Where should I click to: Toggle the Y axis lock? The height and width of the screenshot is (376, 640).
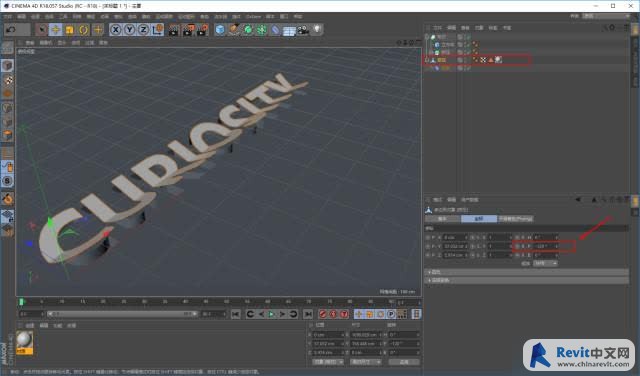[x=129, y=29]
